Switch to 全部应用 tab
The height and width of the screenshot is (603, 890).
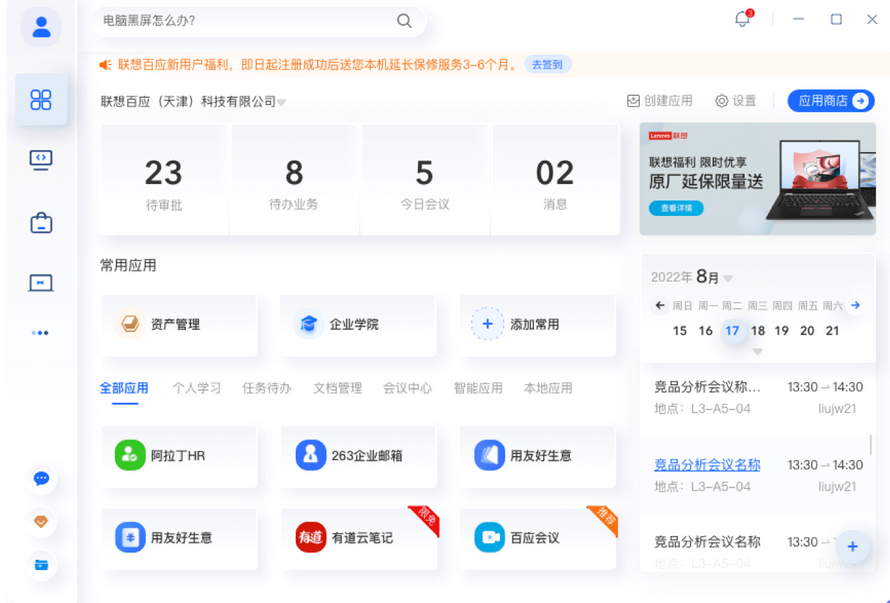(124, 388)
